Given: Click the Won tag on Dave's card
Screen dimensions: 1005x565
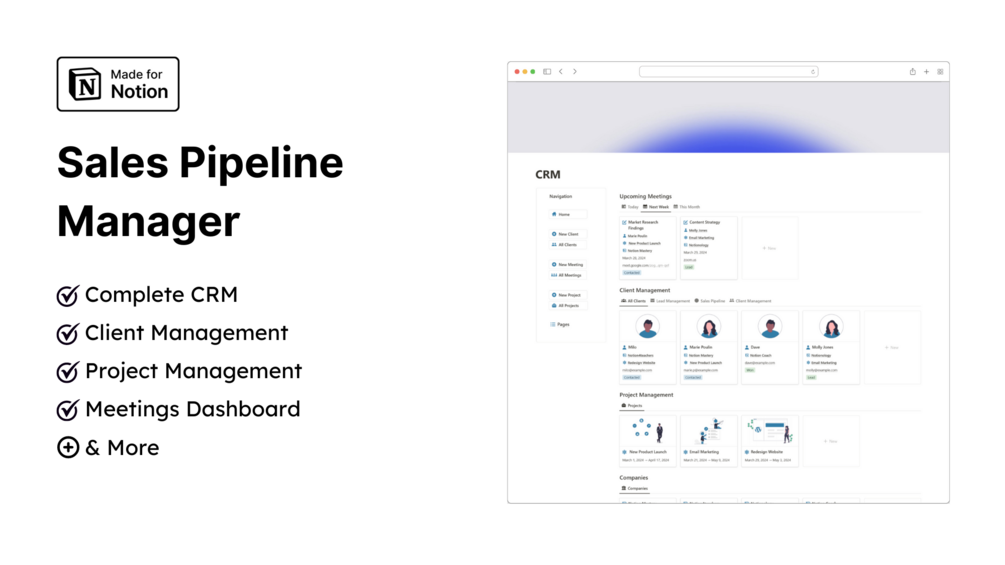Looking at the screenshot, I should (750, 370).
